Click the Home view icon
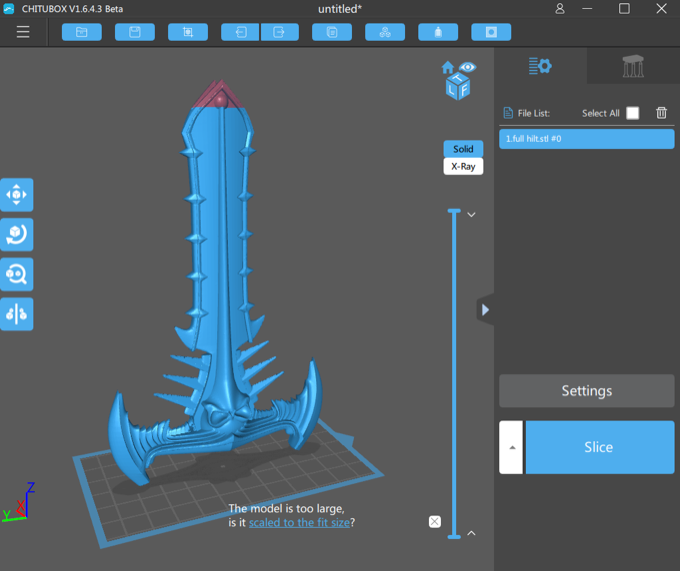 pyautogui.click(x=448, y=67)
